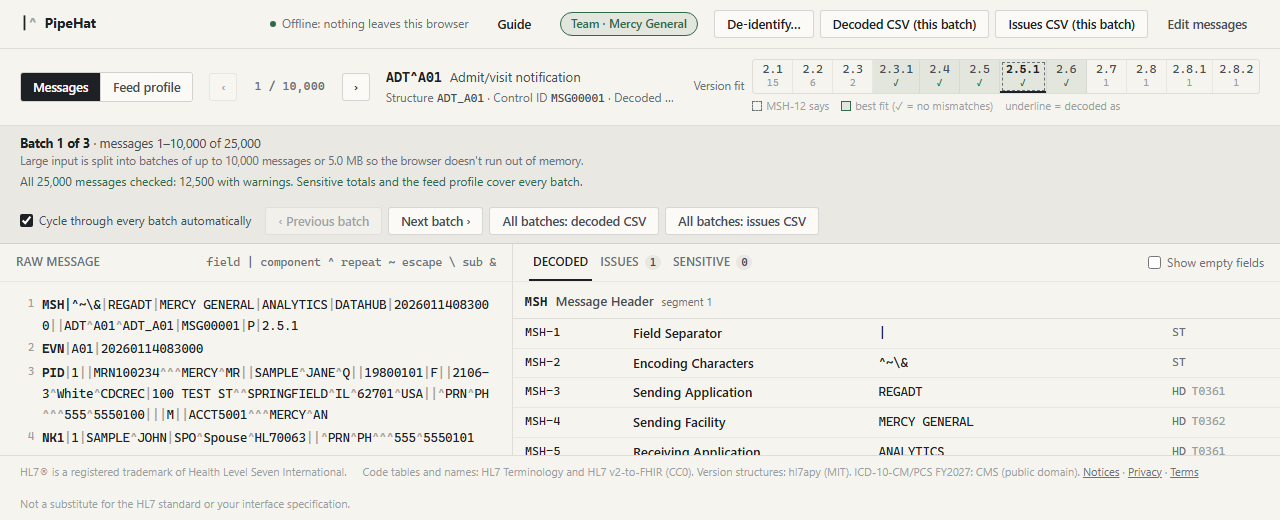The width and height of the screenshot is (1280, 520).
Task: Download Decoded CSV for this batch
Action: point(905,24)
